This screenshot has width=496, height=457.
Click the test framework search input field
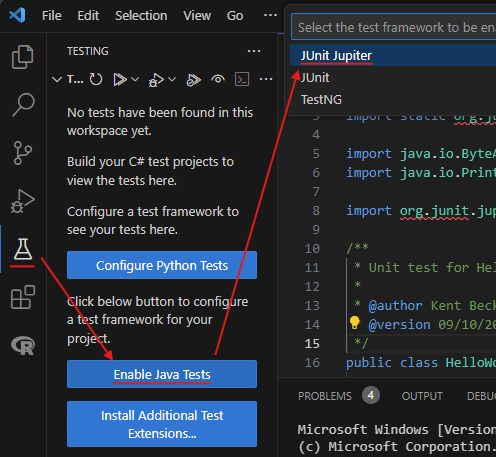coord(394,27)
